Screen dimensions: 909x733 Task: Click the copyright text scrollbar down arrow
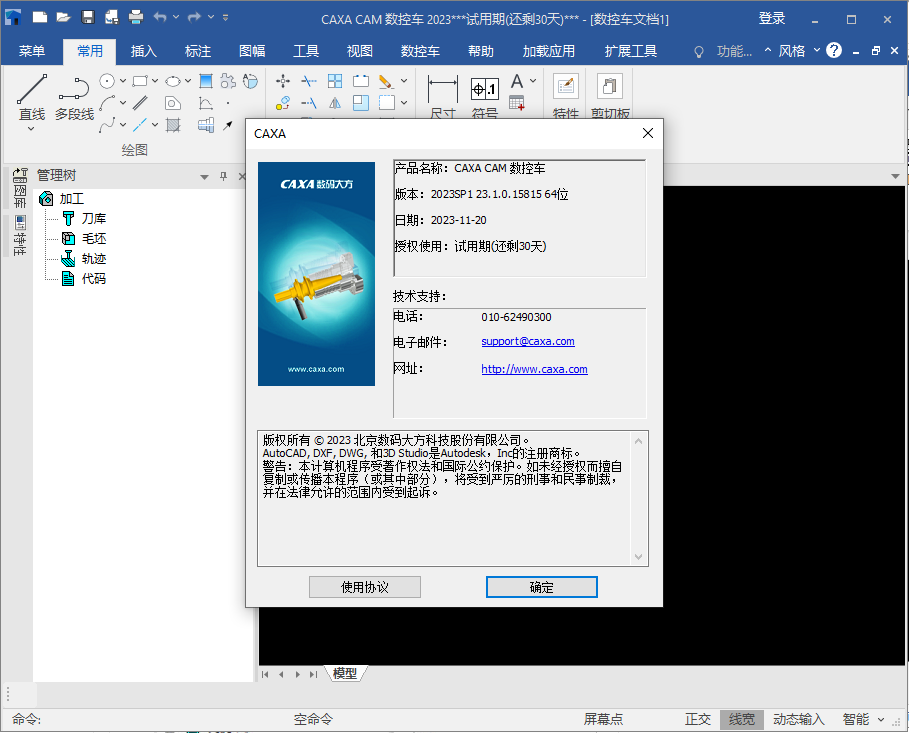[638, 557]
